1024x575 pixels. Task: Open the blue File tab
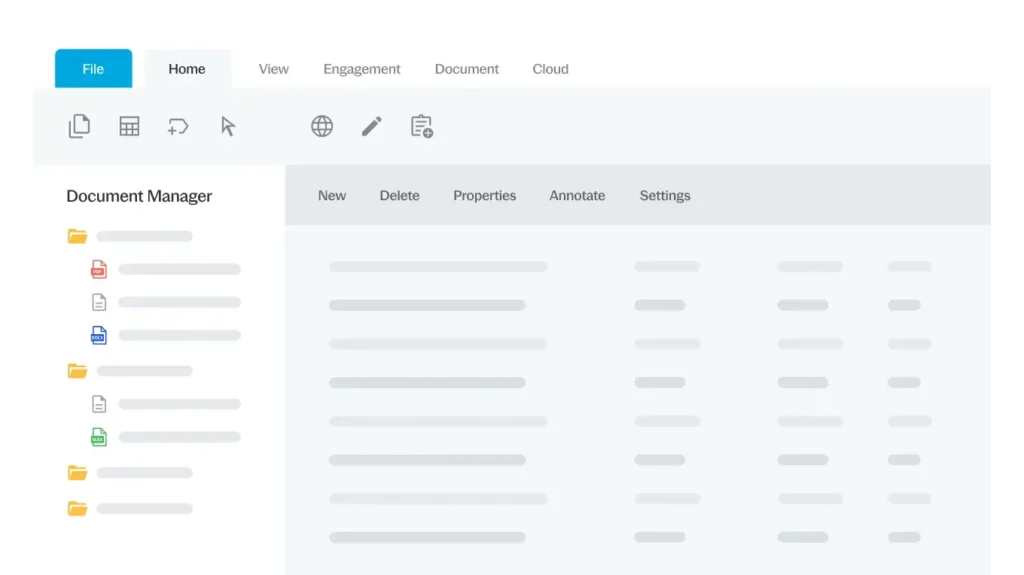(93, 69)
